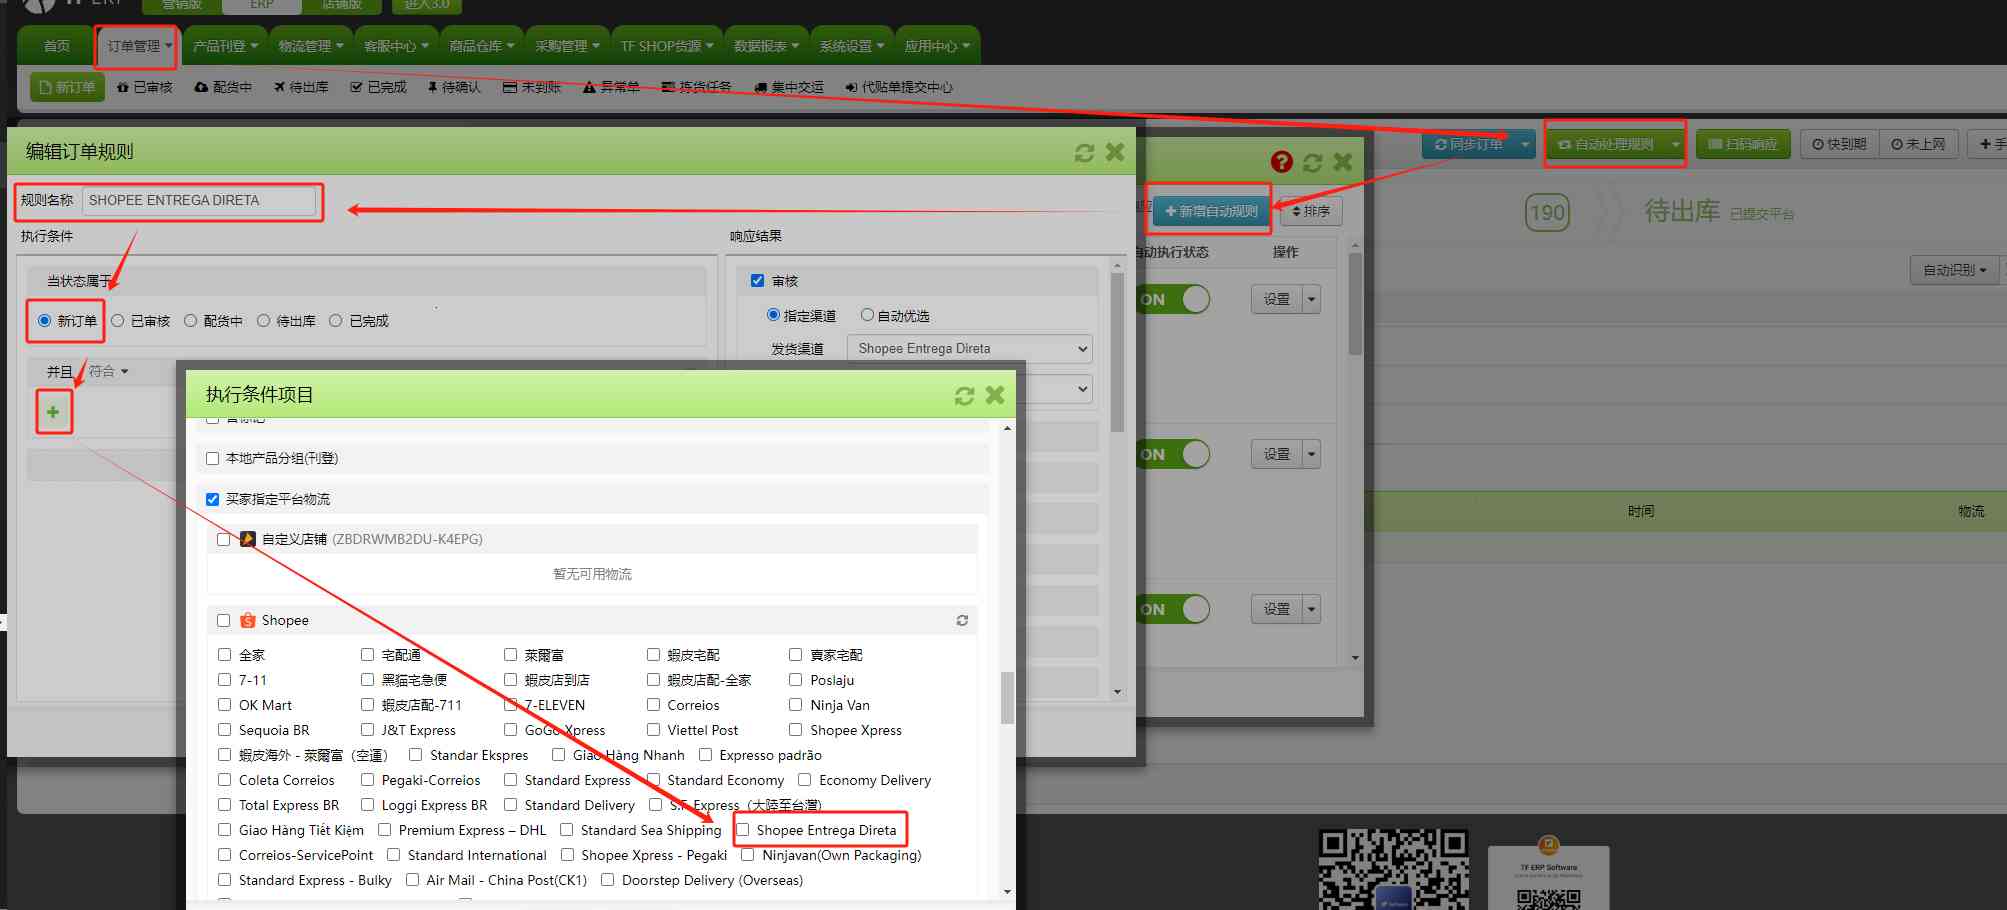
Task: Click refresh icon in 编辑订单规则 header
Action: [x=1084, y=152]
